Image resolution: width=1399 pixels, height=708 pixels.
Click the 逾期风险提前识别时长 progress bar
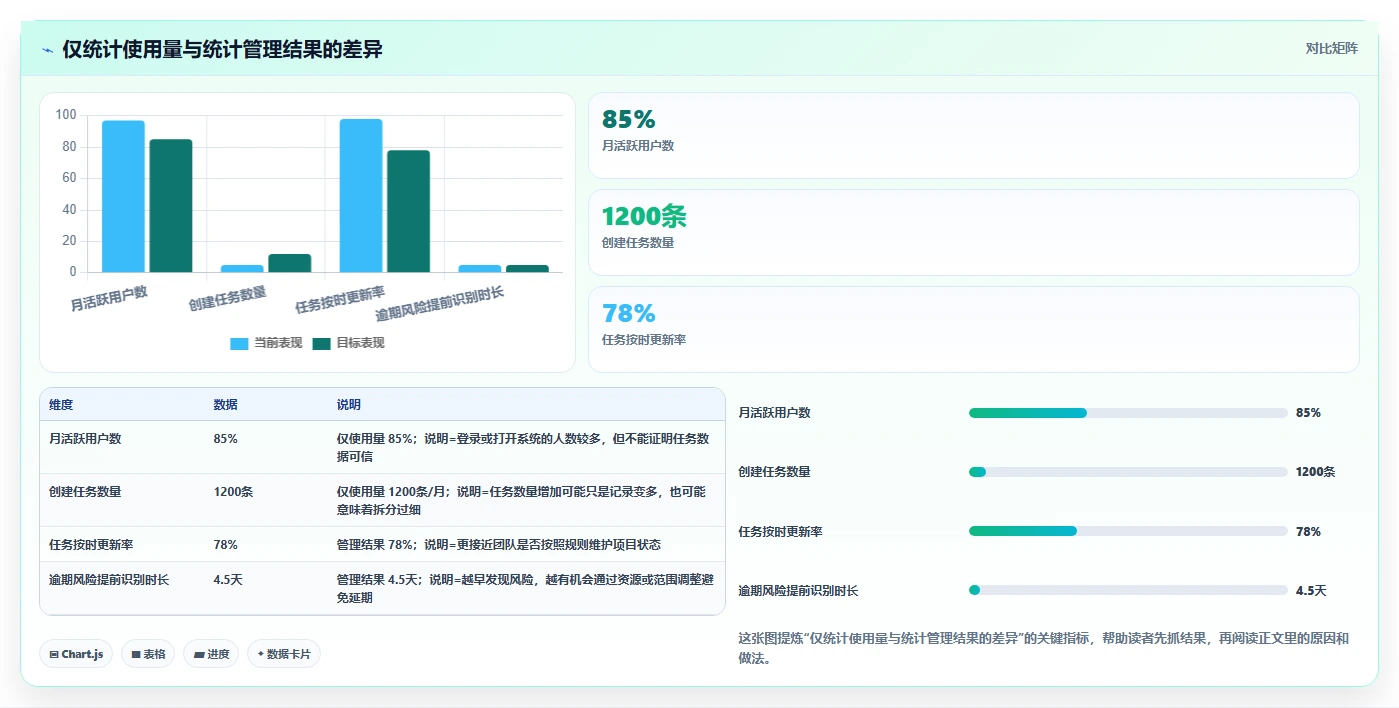(1128, 590)
